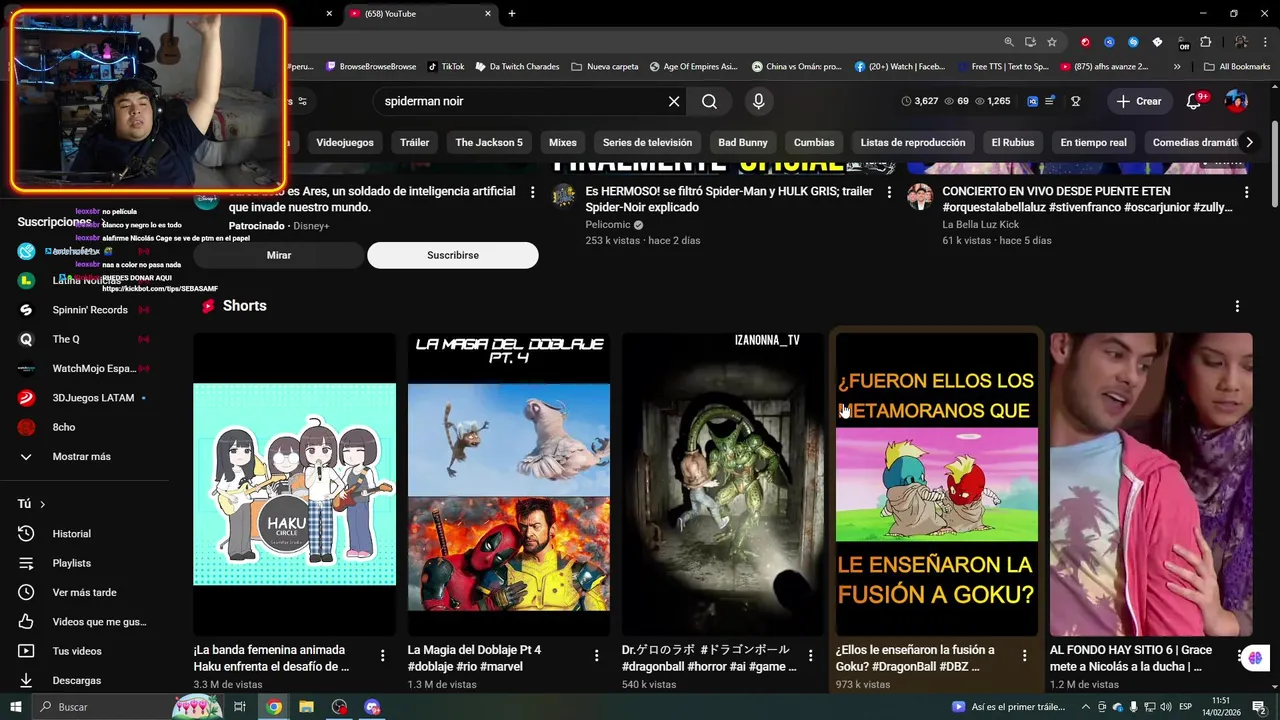Open File Explorer from taskbar

(306, 707)
